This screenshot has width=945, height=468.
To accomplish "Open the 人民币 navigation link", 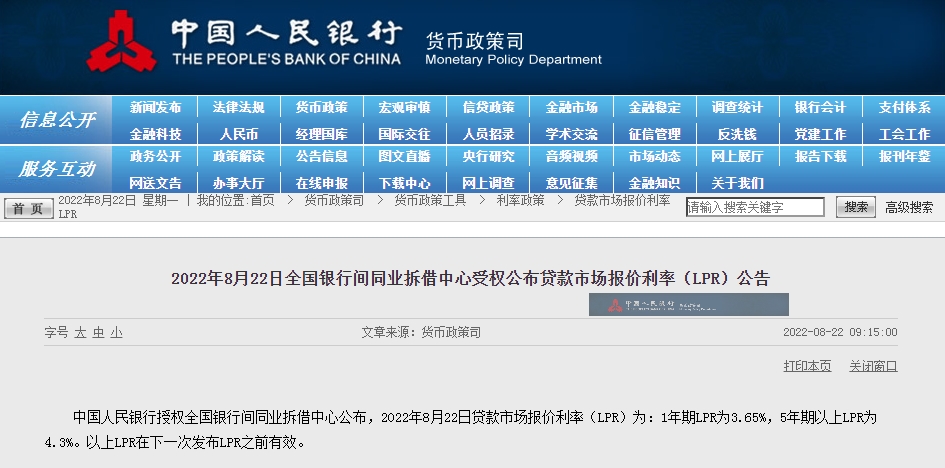I will pos(238,133).
